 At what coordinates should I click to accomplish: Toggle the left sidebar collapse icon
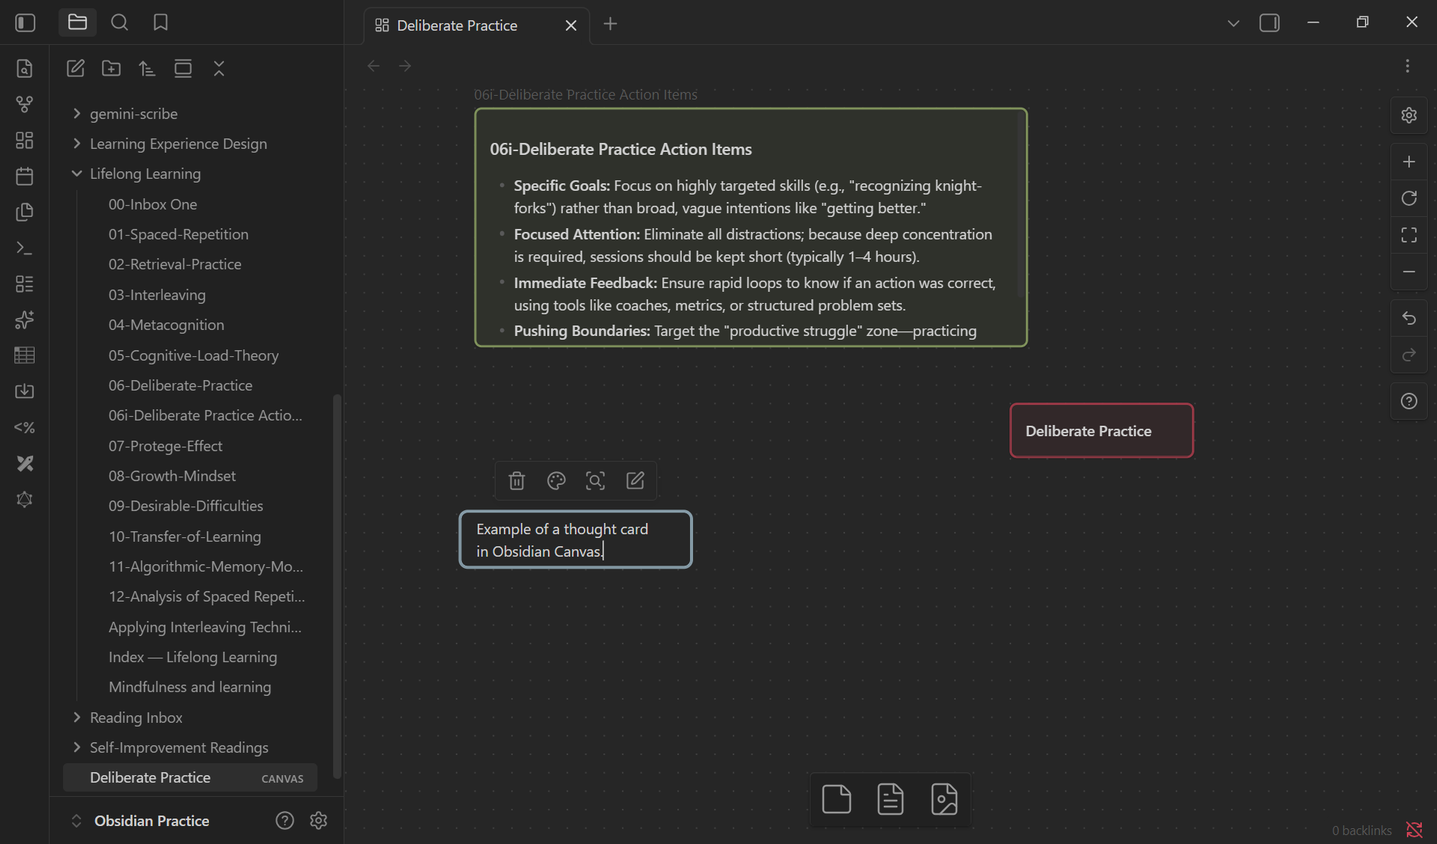25,22
